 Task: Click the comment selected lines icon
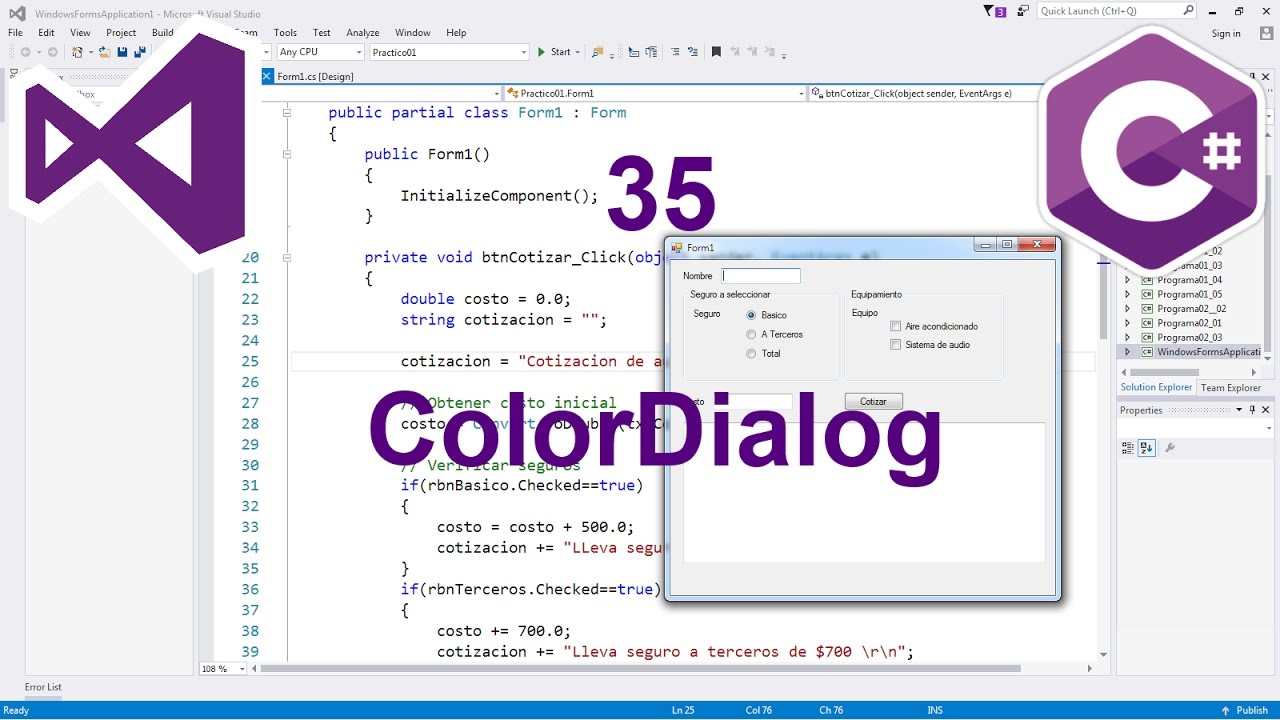tap(675, 52)
